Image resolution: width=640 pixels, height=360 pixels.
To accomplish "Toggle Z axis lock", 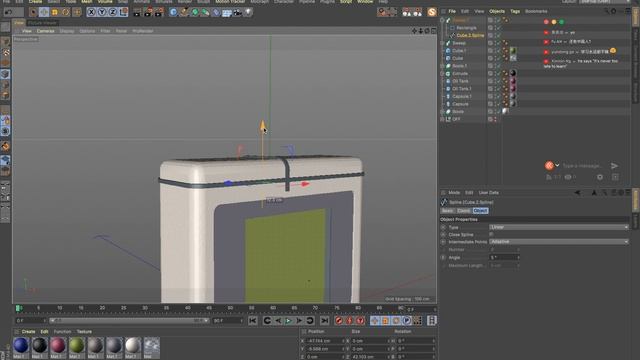I will pos(113,12).
